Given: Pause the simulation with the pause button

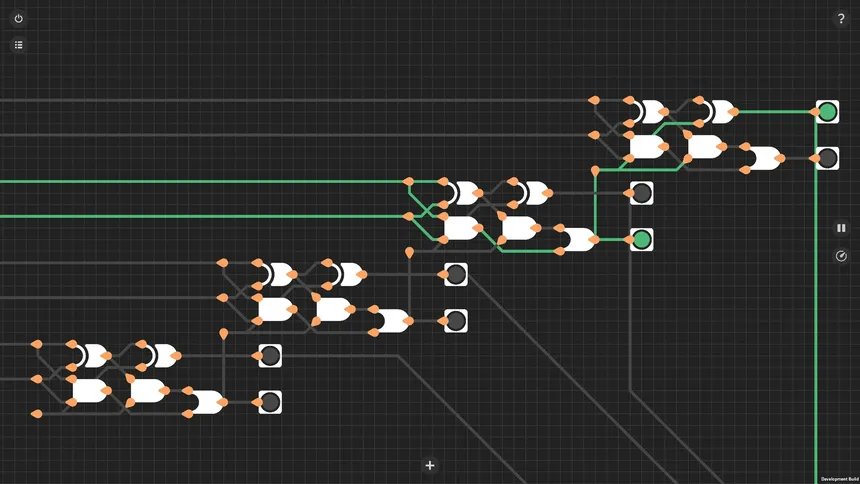Looking at the screenshot, I should [x=841, y=228].
